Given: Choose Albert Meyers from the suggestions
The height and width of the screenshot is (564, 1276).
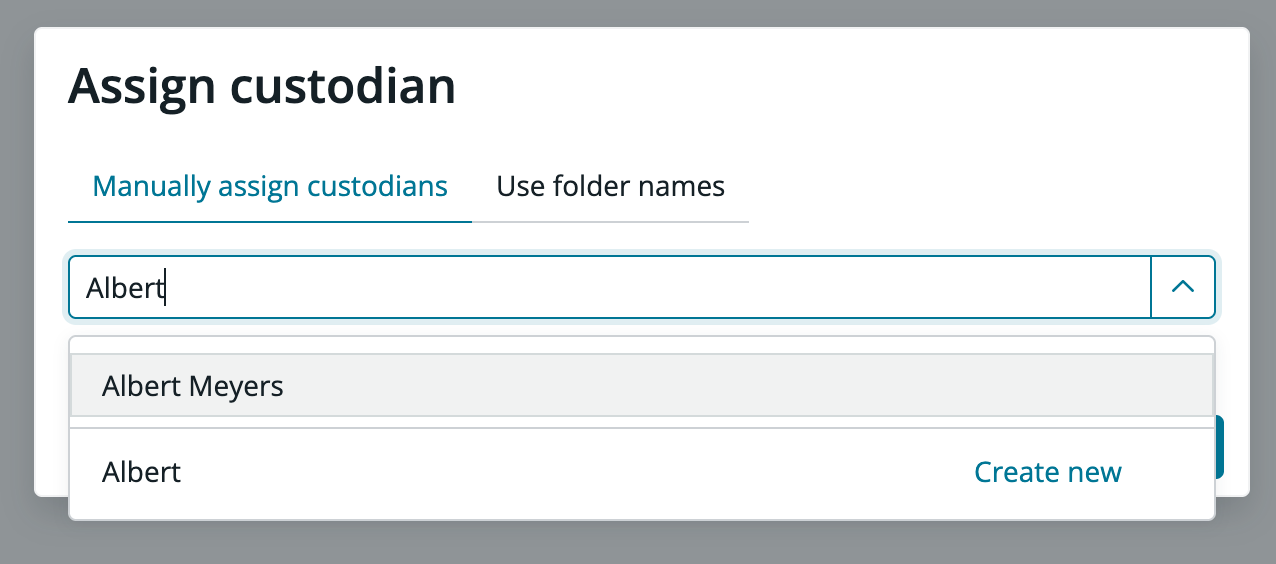Looking at the screenshot, I should pos(193,386).
